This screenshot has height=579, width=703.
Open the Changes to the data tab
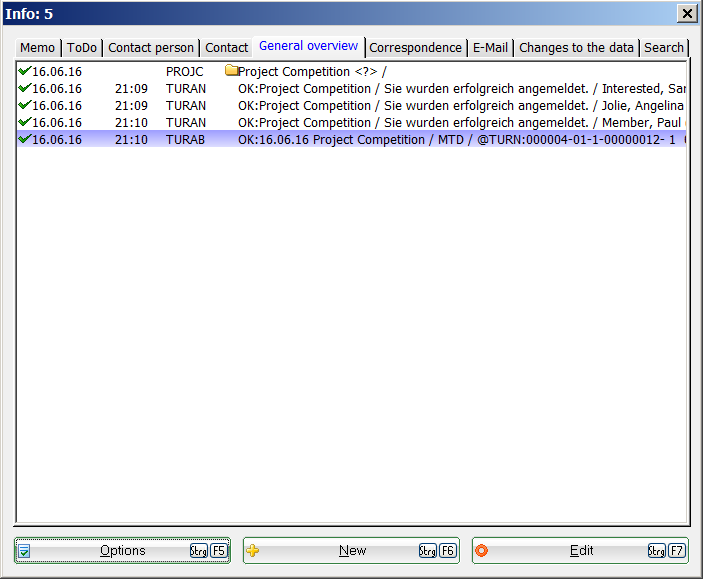(x=576, y=48)
